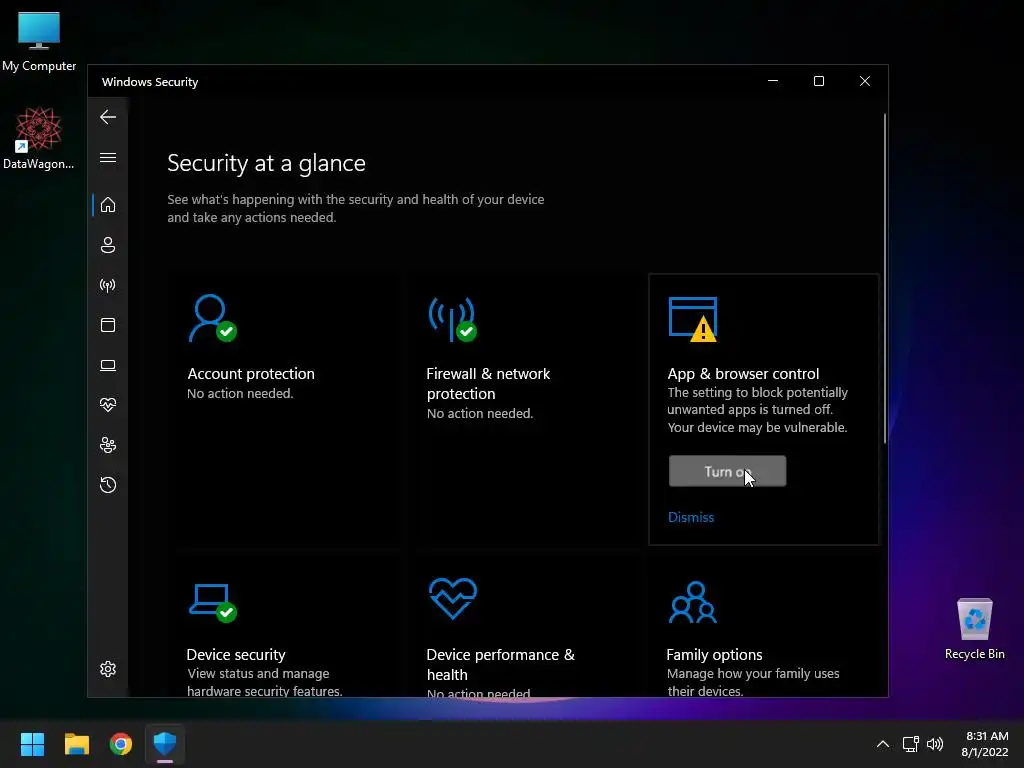Viewport: 1024px width, 768px height.
Task: Open Device performance & health sidebar icon
Action: pyautogui.click(x=108, y=405)
